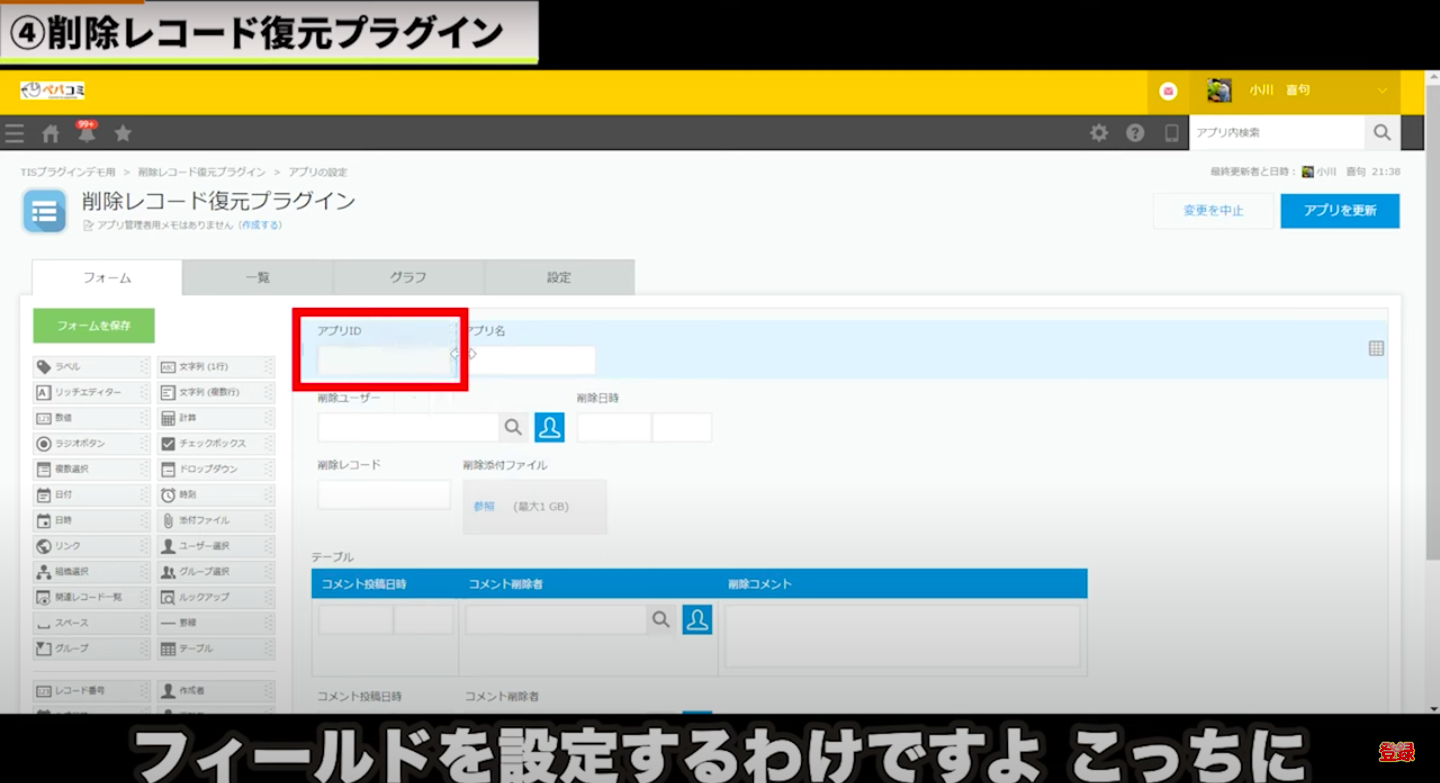Image resolution: width=1440 pixels, height=783 pixels.
Task: Click the help question mark icon
Action: click(1135, 133)
